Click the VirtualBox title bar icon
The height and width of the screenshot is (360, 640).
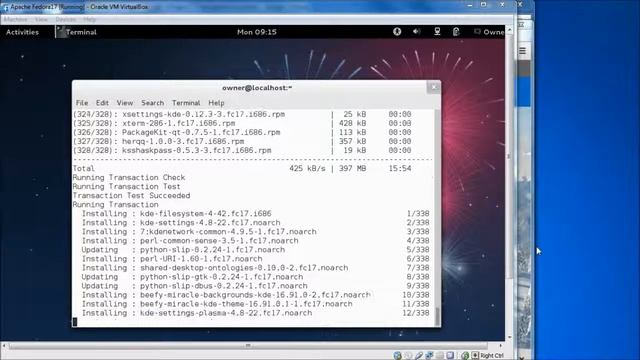(5, 7)
